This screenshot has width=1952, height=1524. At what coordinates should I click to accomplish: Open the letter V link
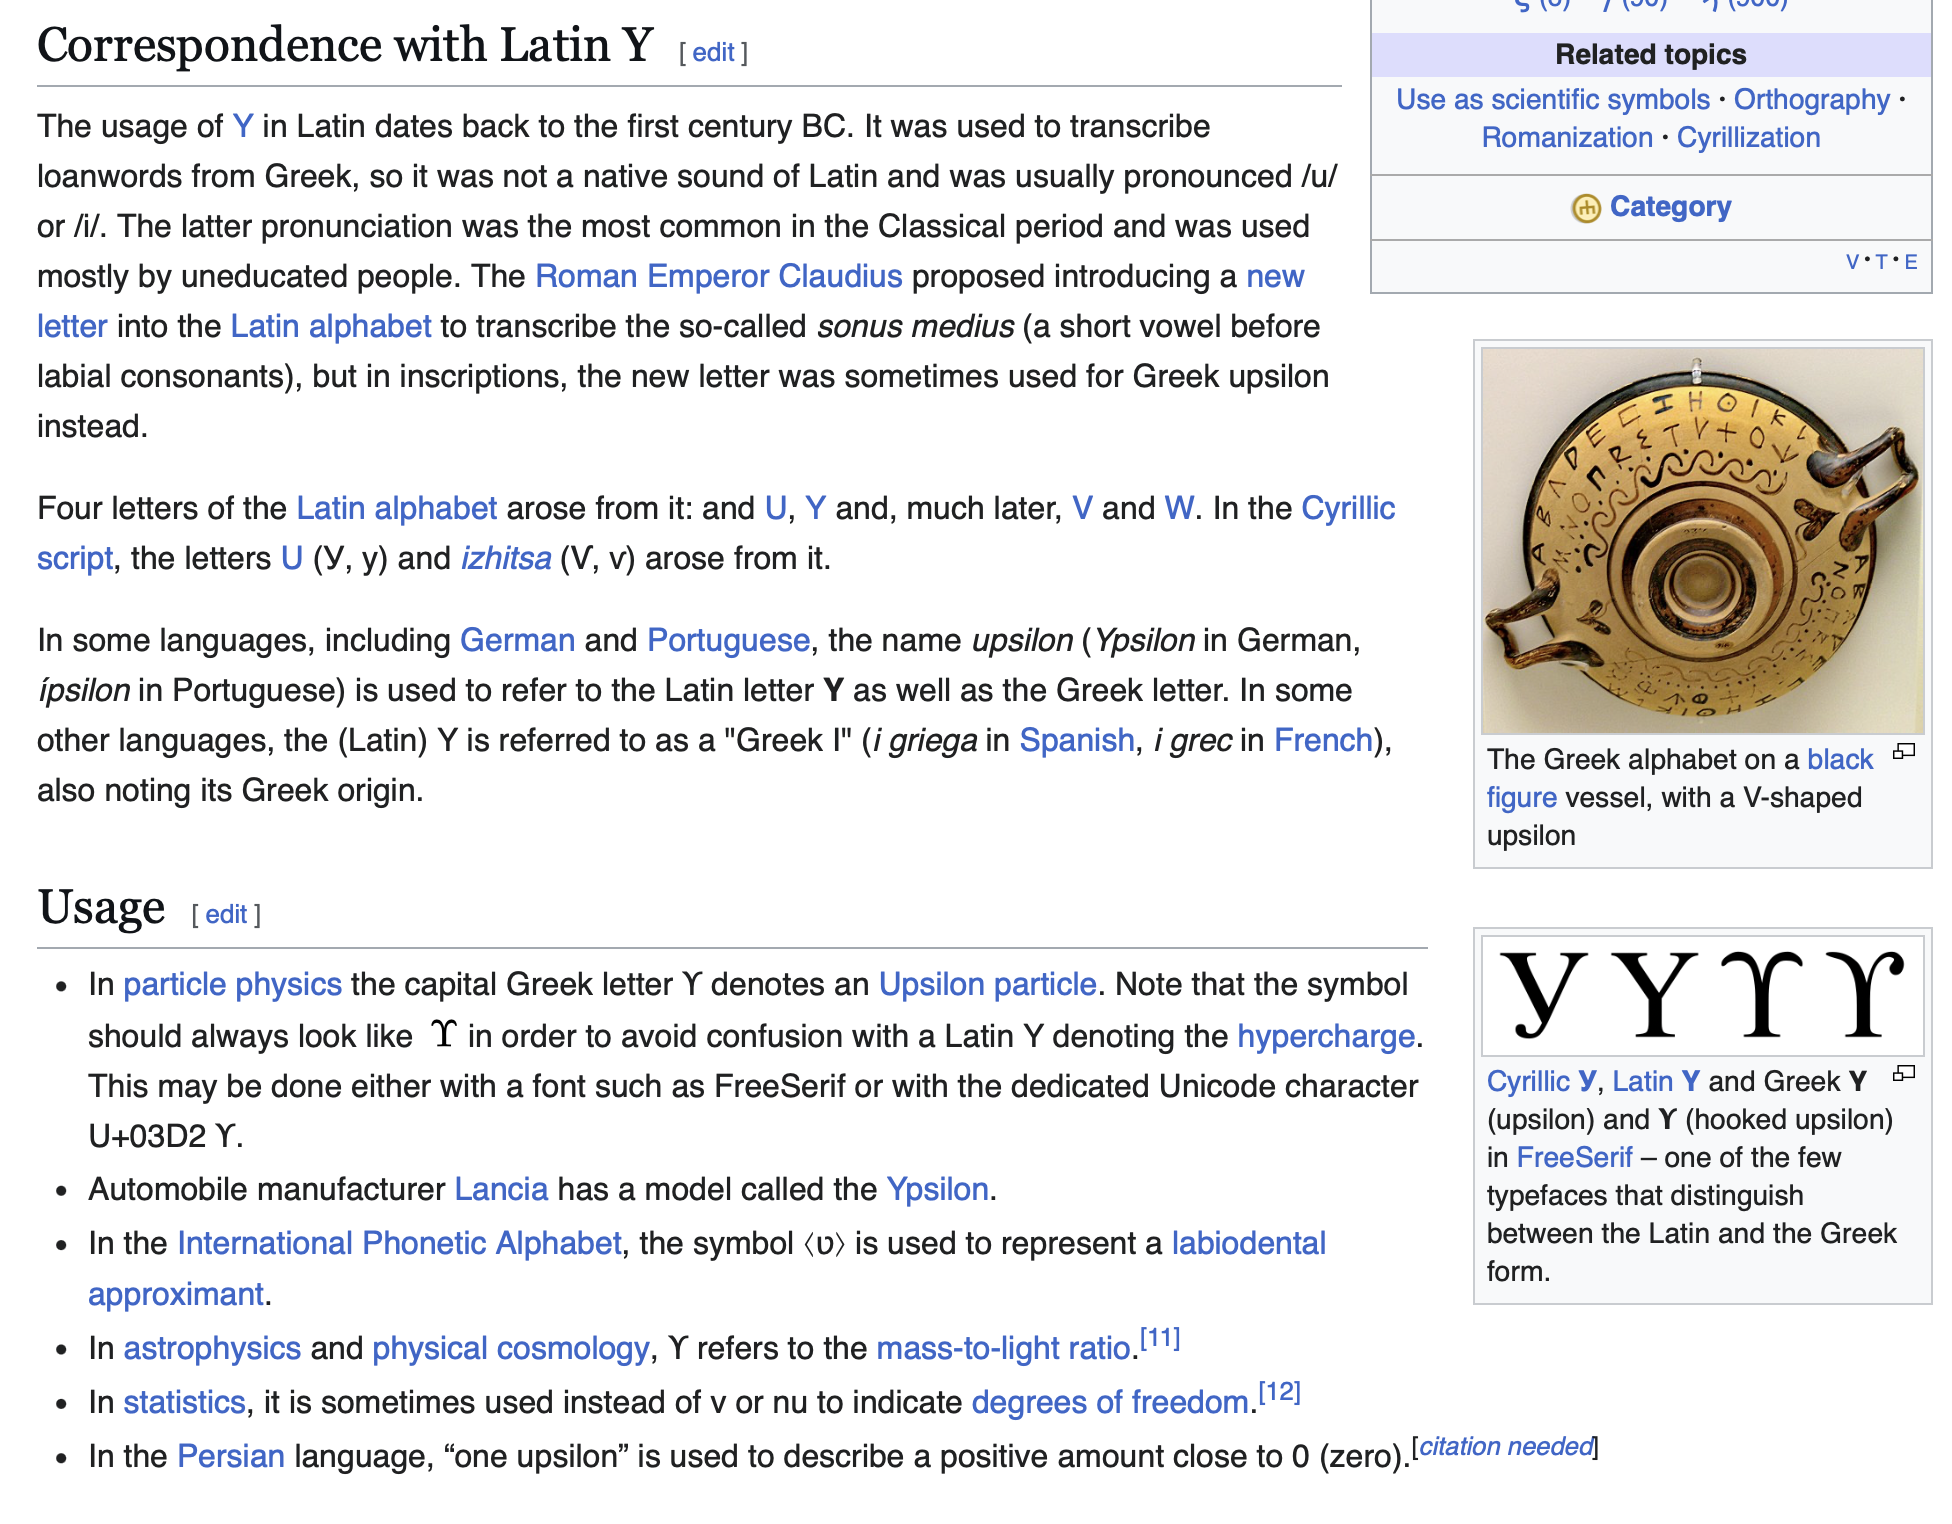click(1081, 508)
